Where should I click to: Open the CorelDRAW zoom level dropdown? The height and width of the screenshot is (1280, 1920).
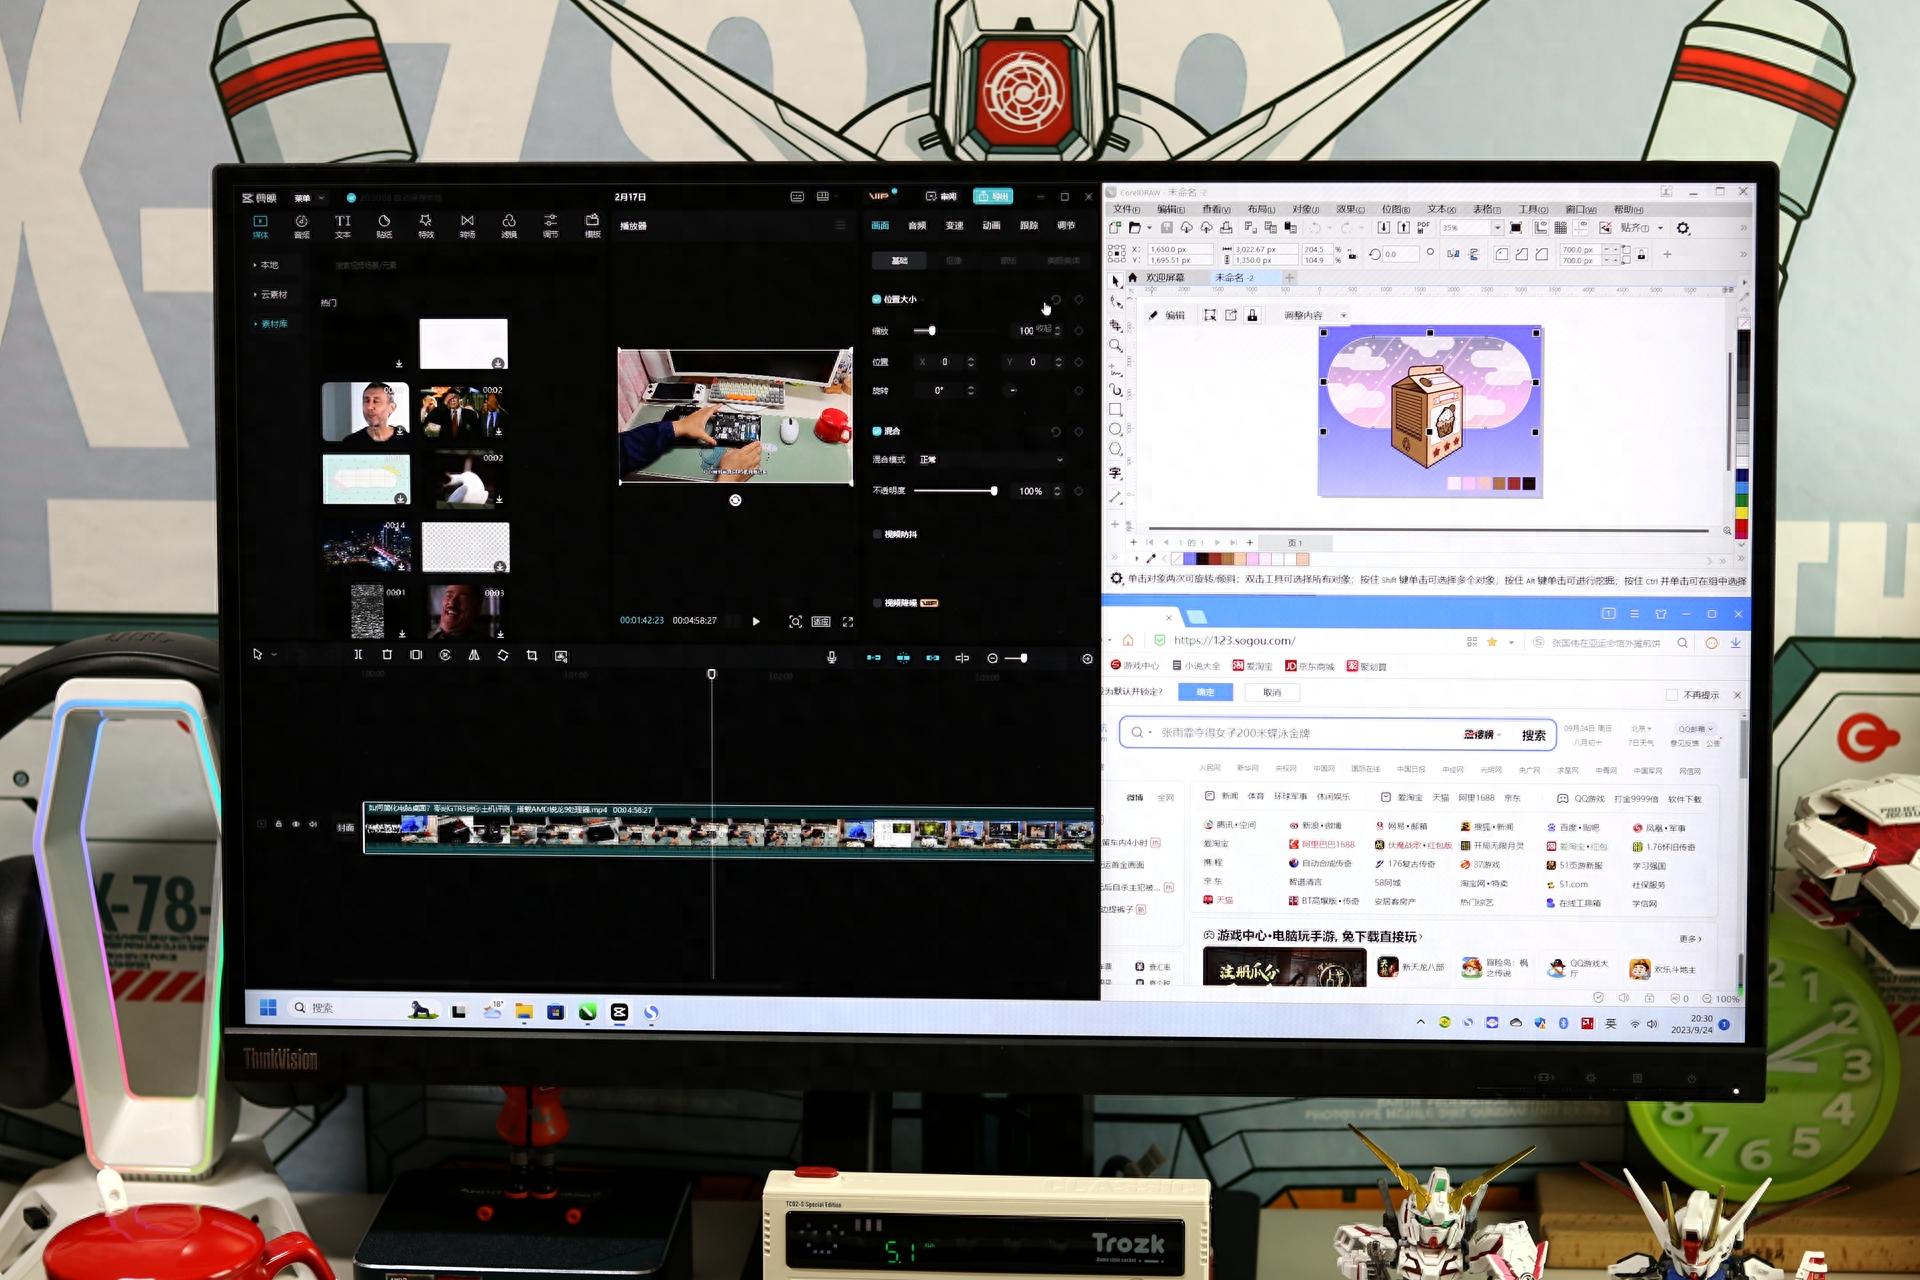(1497, 228)
